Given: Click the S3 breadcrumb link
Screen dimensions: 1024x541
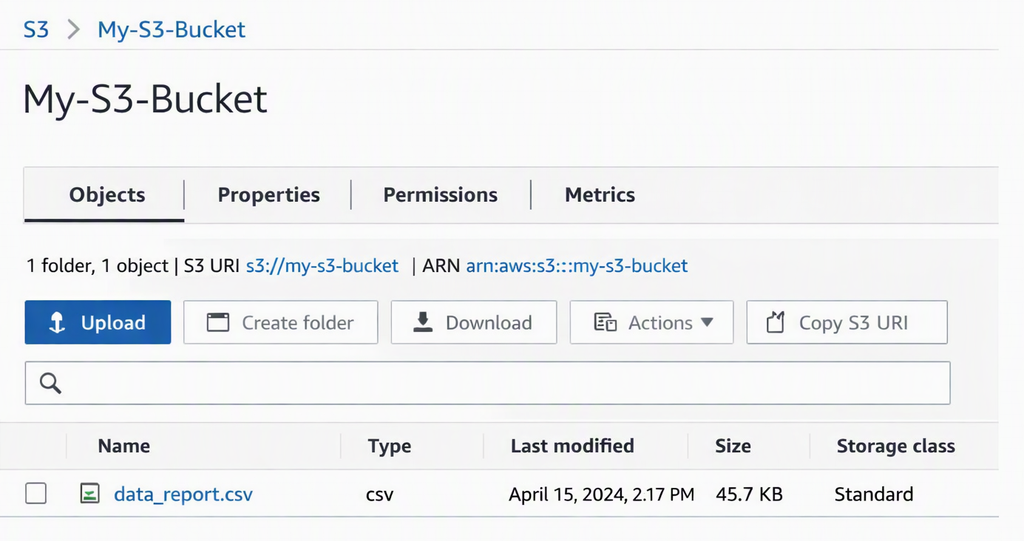Looking at the screenshot, I should coord(36,29).
